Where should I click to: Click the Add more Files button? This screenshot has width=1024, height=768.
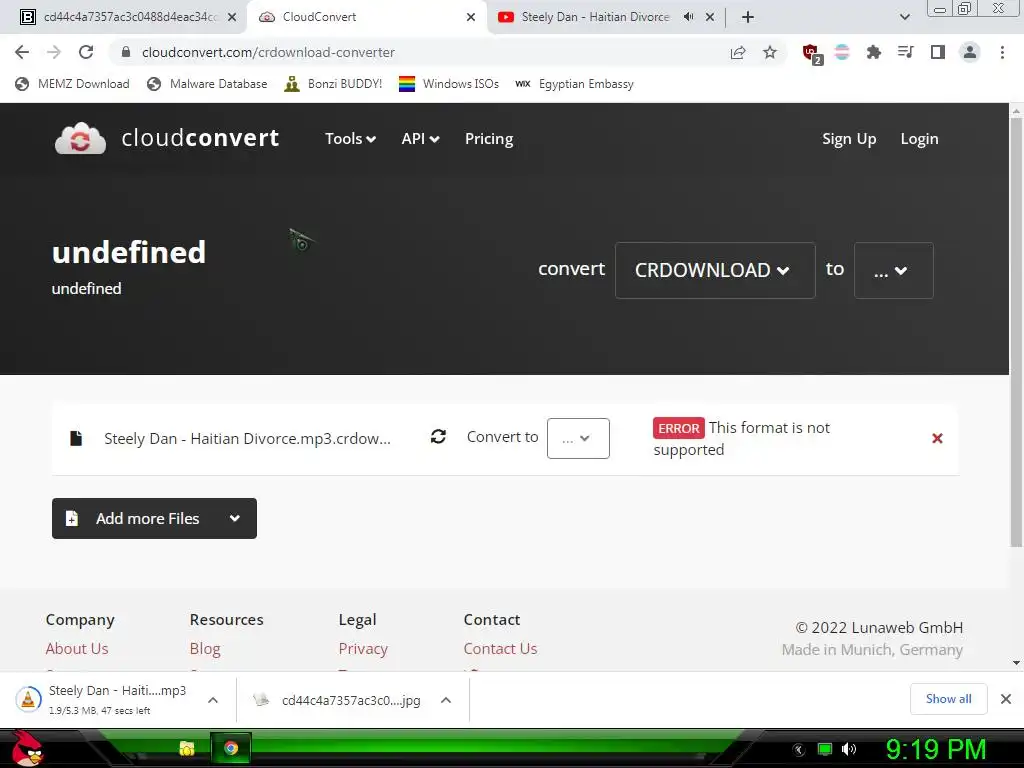coord(154,519)
